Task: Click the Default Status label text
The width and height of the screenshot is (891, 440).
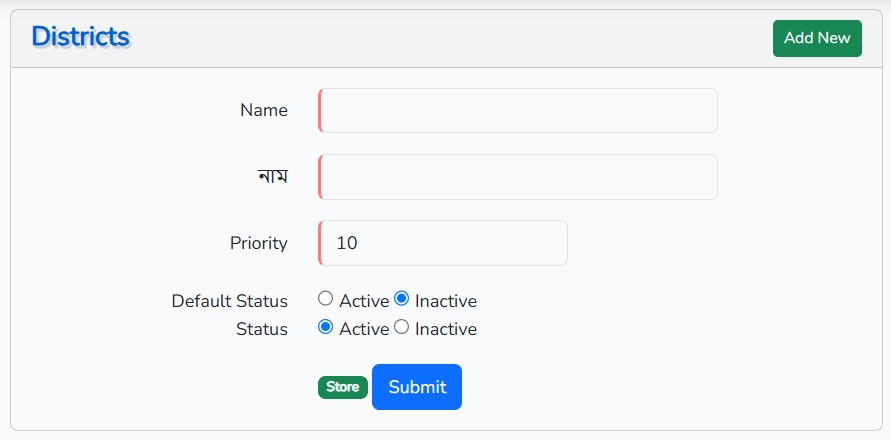Action: pyautogui.click(x=230, y=301)
